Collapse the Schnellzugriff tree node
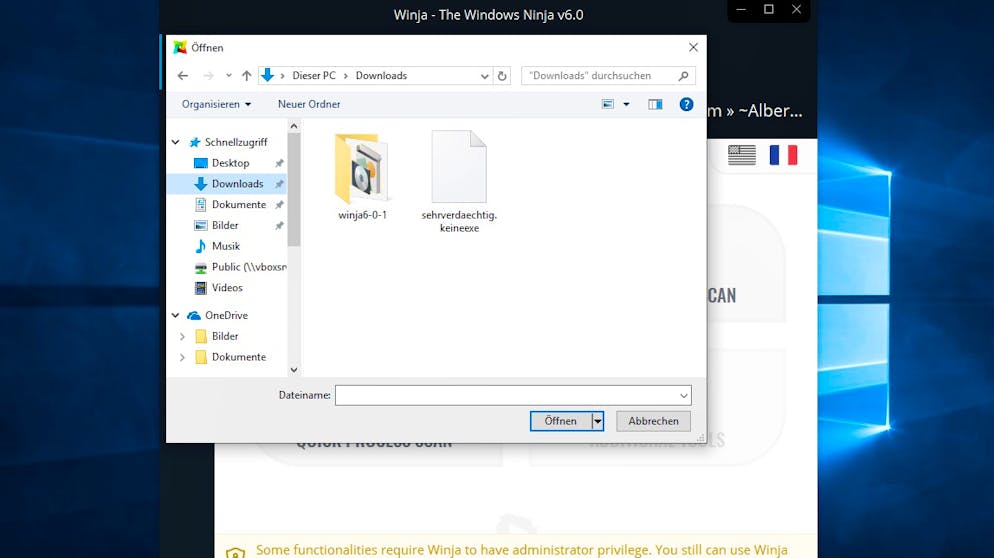The width and height of the screenshot is (994, 558). pos(176,142)
